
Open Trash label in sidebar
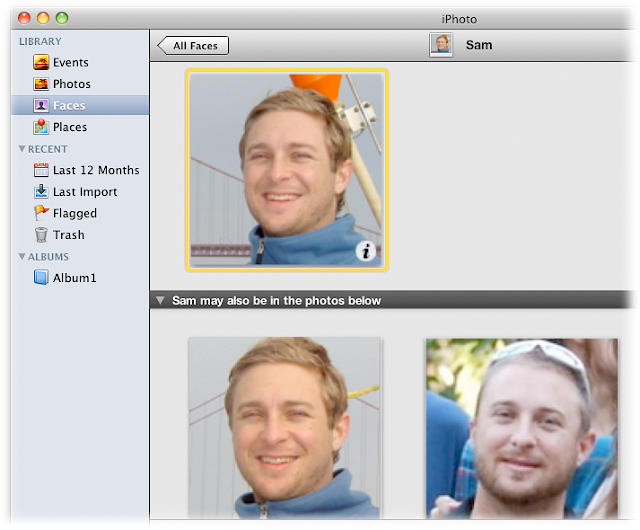tap(69, 235)
